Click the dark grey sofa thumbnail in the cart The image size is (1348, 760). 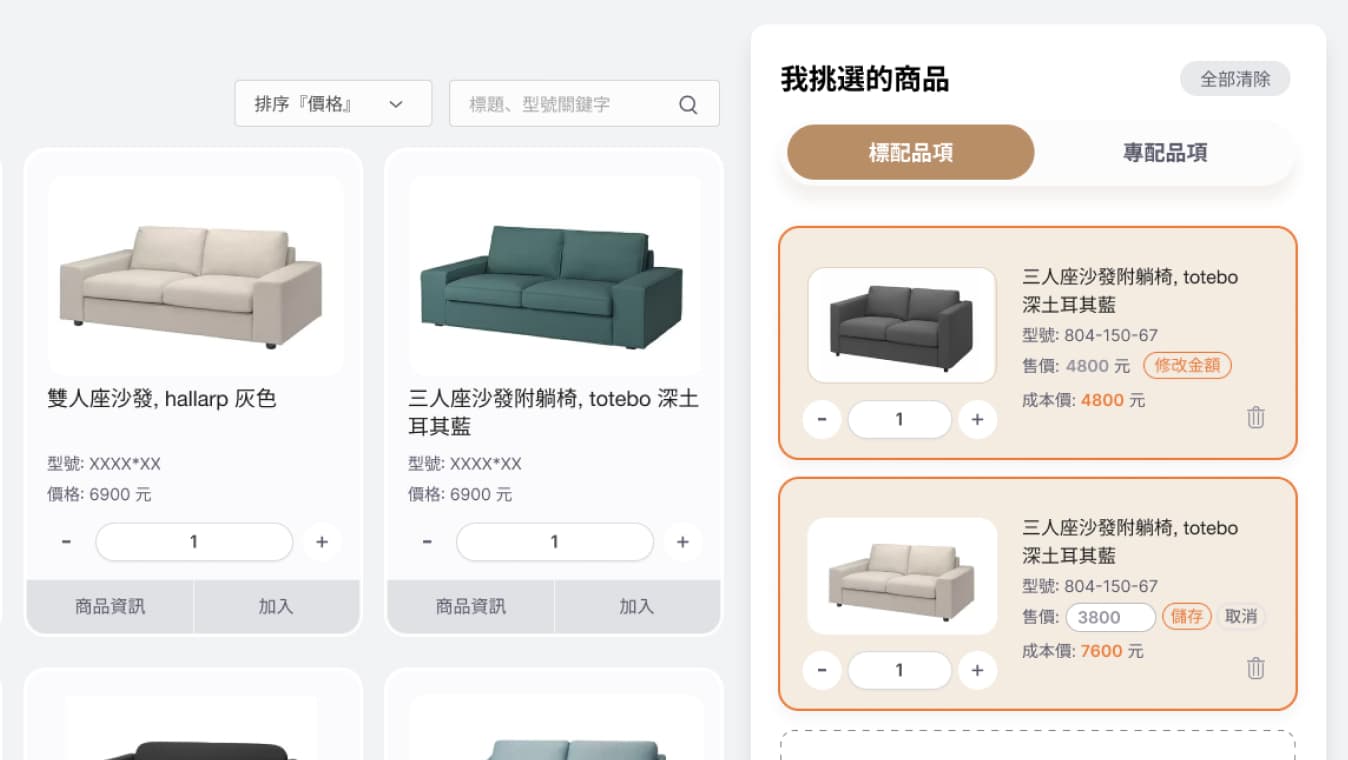tap(902, 325)
